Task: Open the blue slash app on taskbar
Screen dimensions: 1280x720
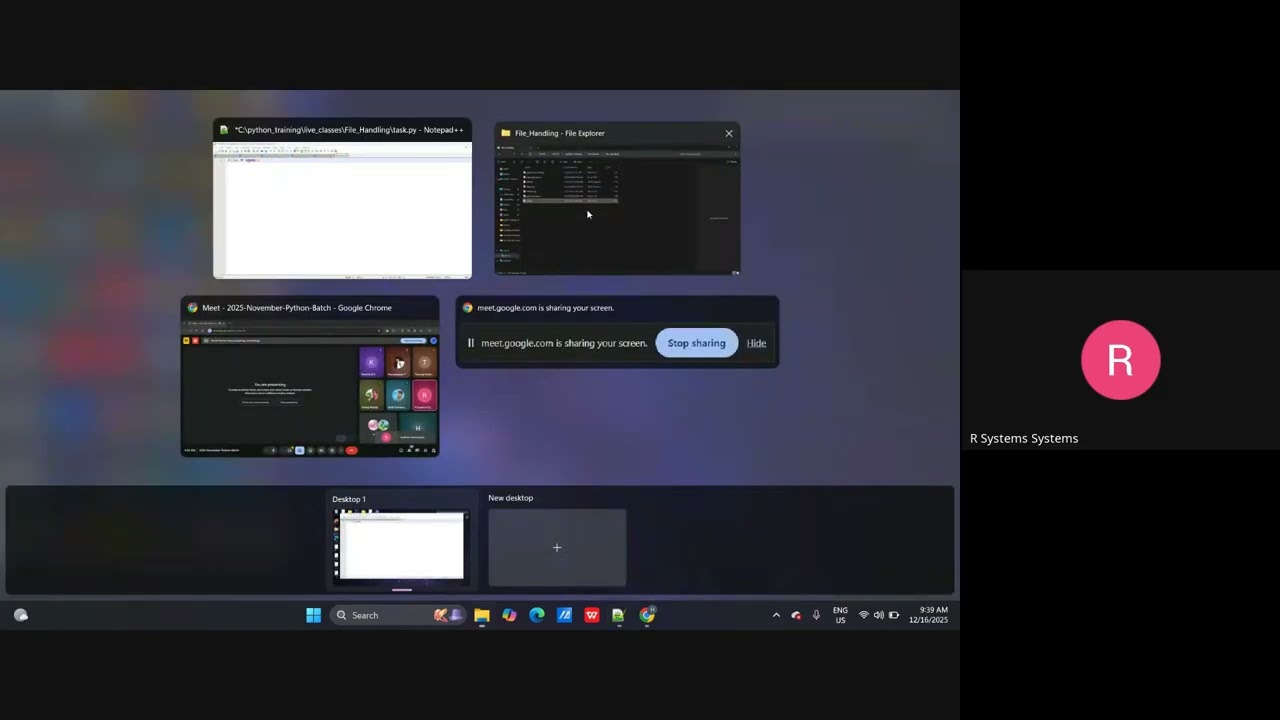Action: coord(564,615)
